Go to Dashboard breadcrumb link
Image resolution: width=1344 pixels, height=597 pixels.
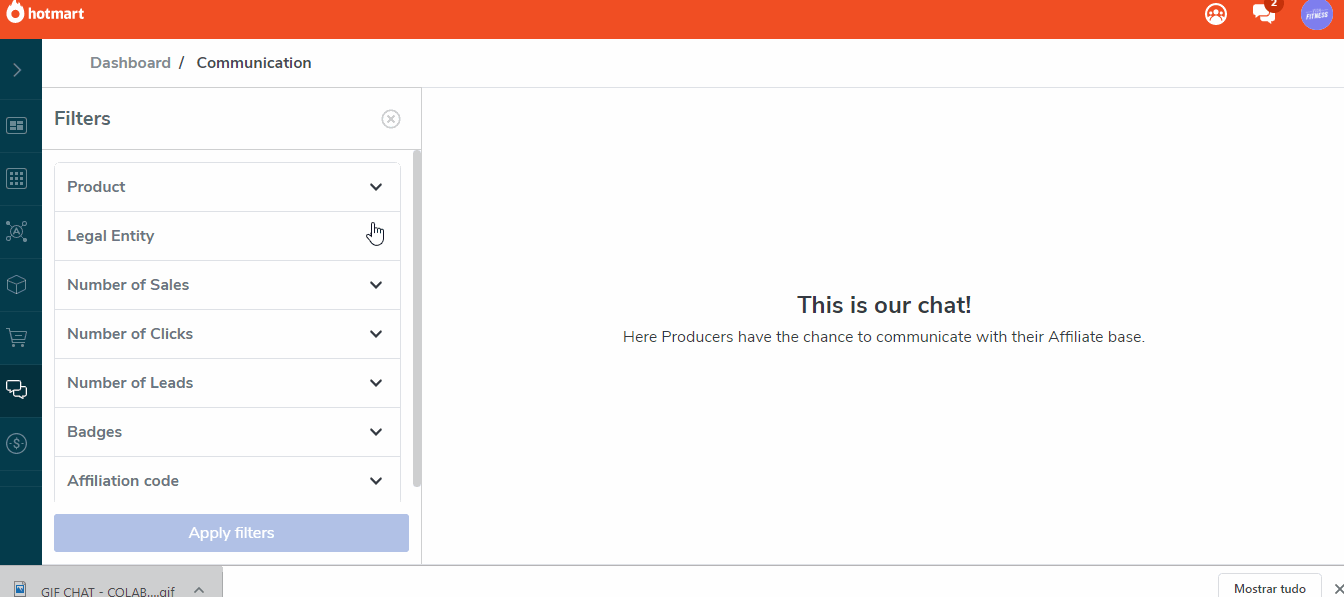tap(130, 63)
